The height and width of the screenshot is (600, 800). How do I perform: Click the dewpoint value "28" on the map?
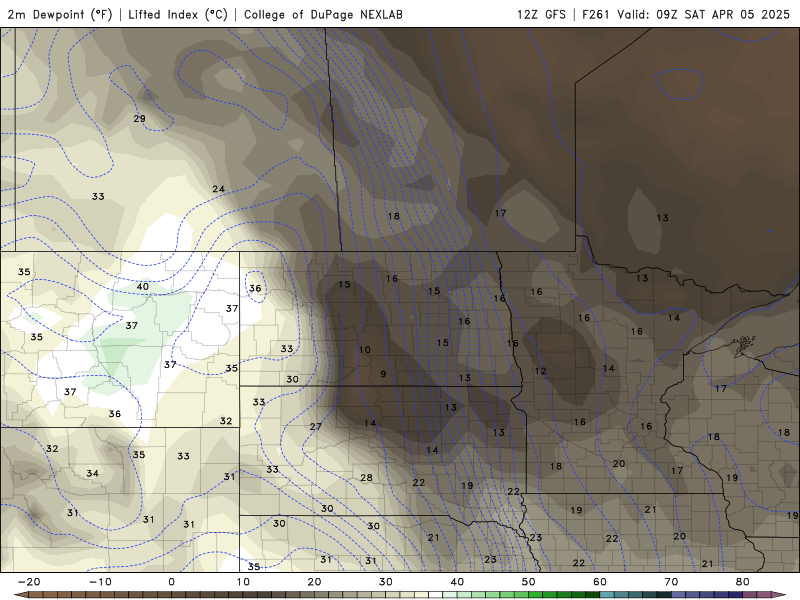[366, 478]
